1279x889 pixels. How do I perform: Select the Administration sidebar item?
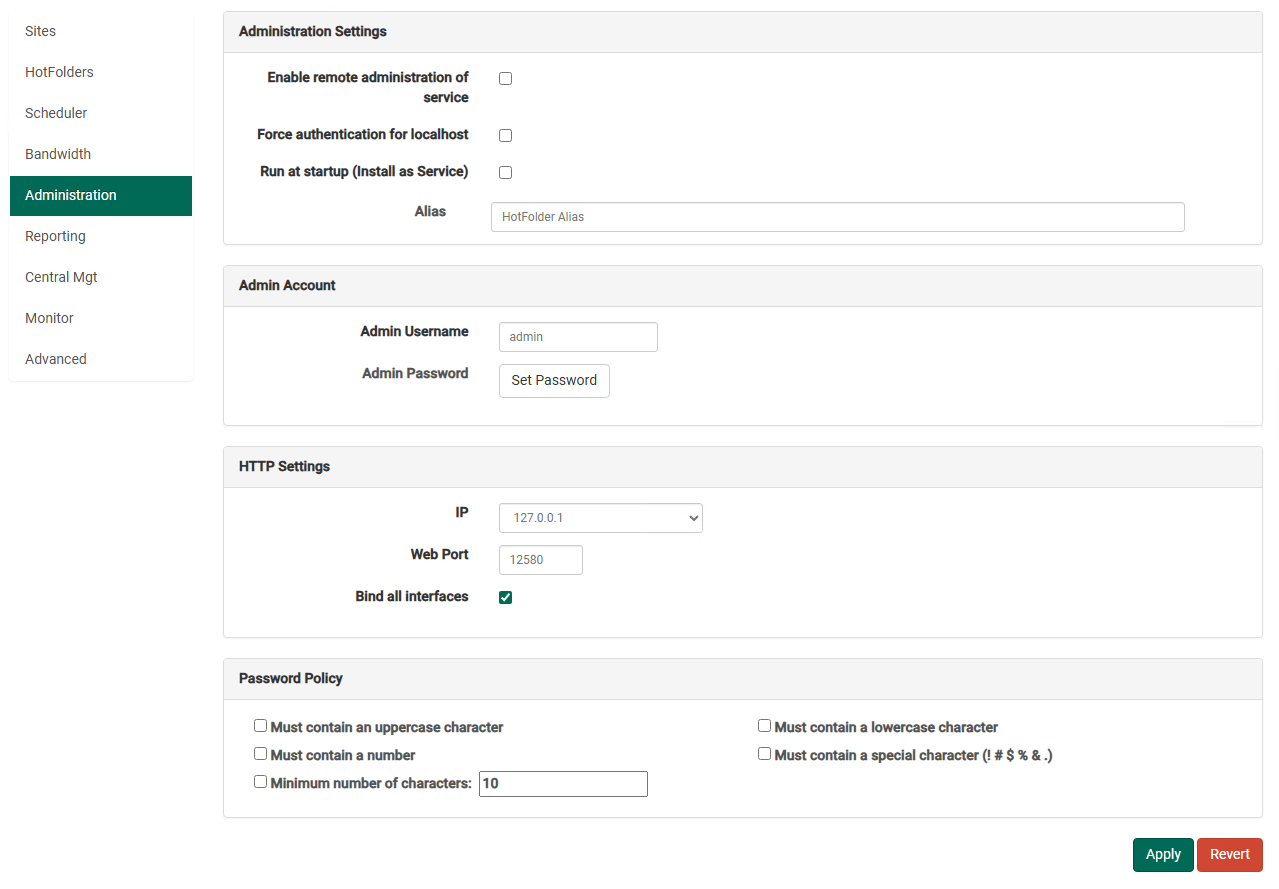click(101, 195)
